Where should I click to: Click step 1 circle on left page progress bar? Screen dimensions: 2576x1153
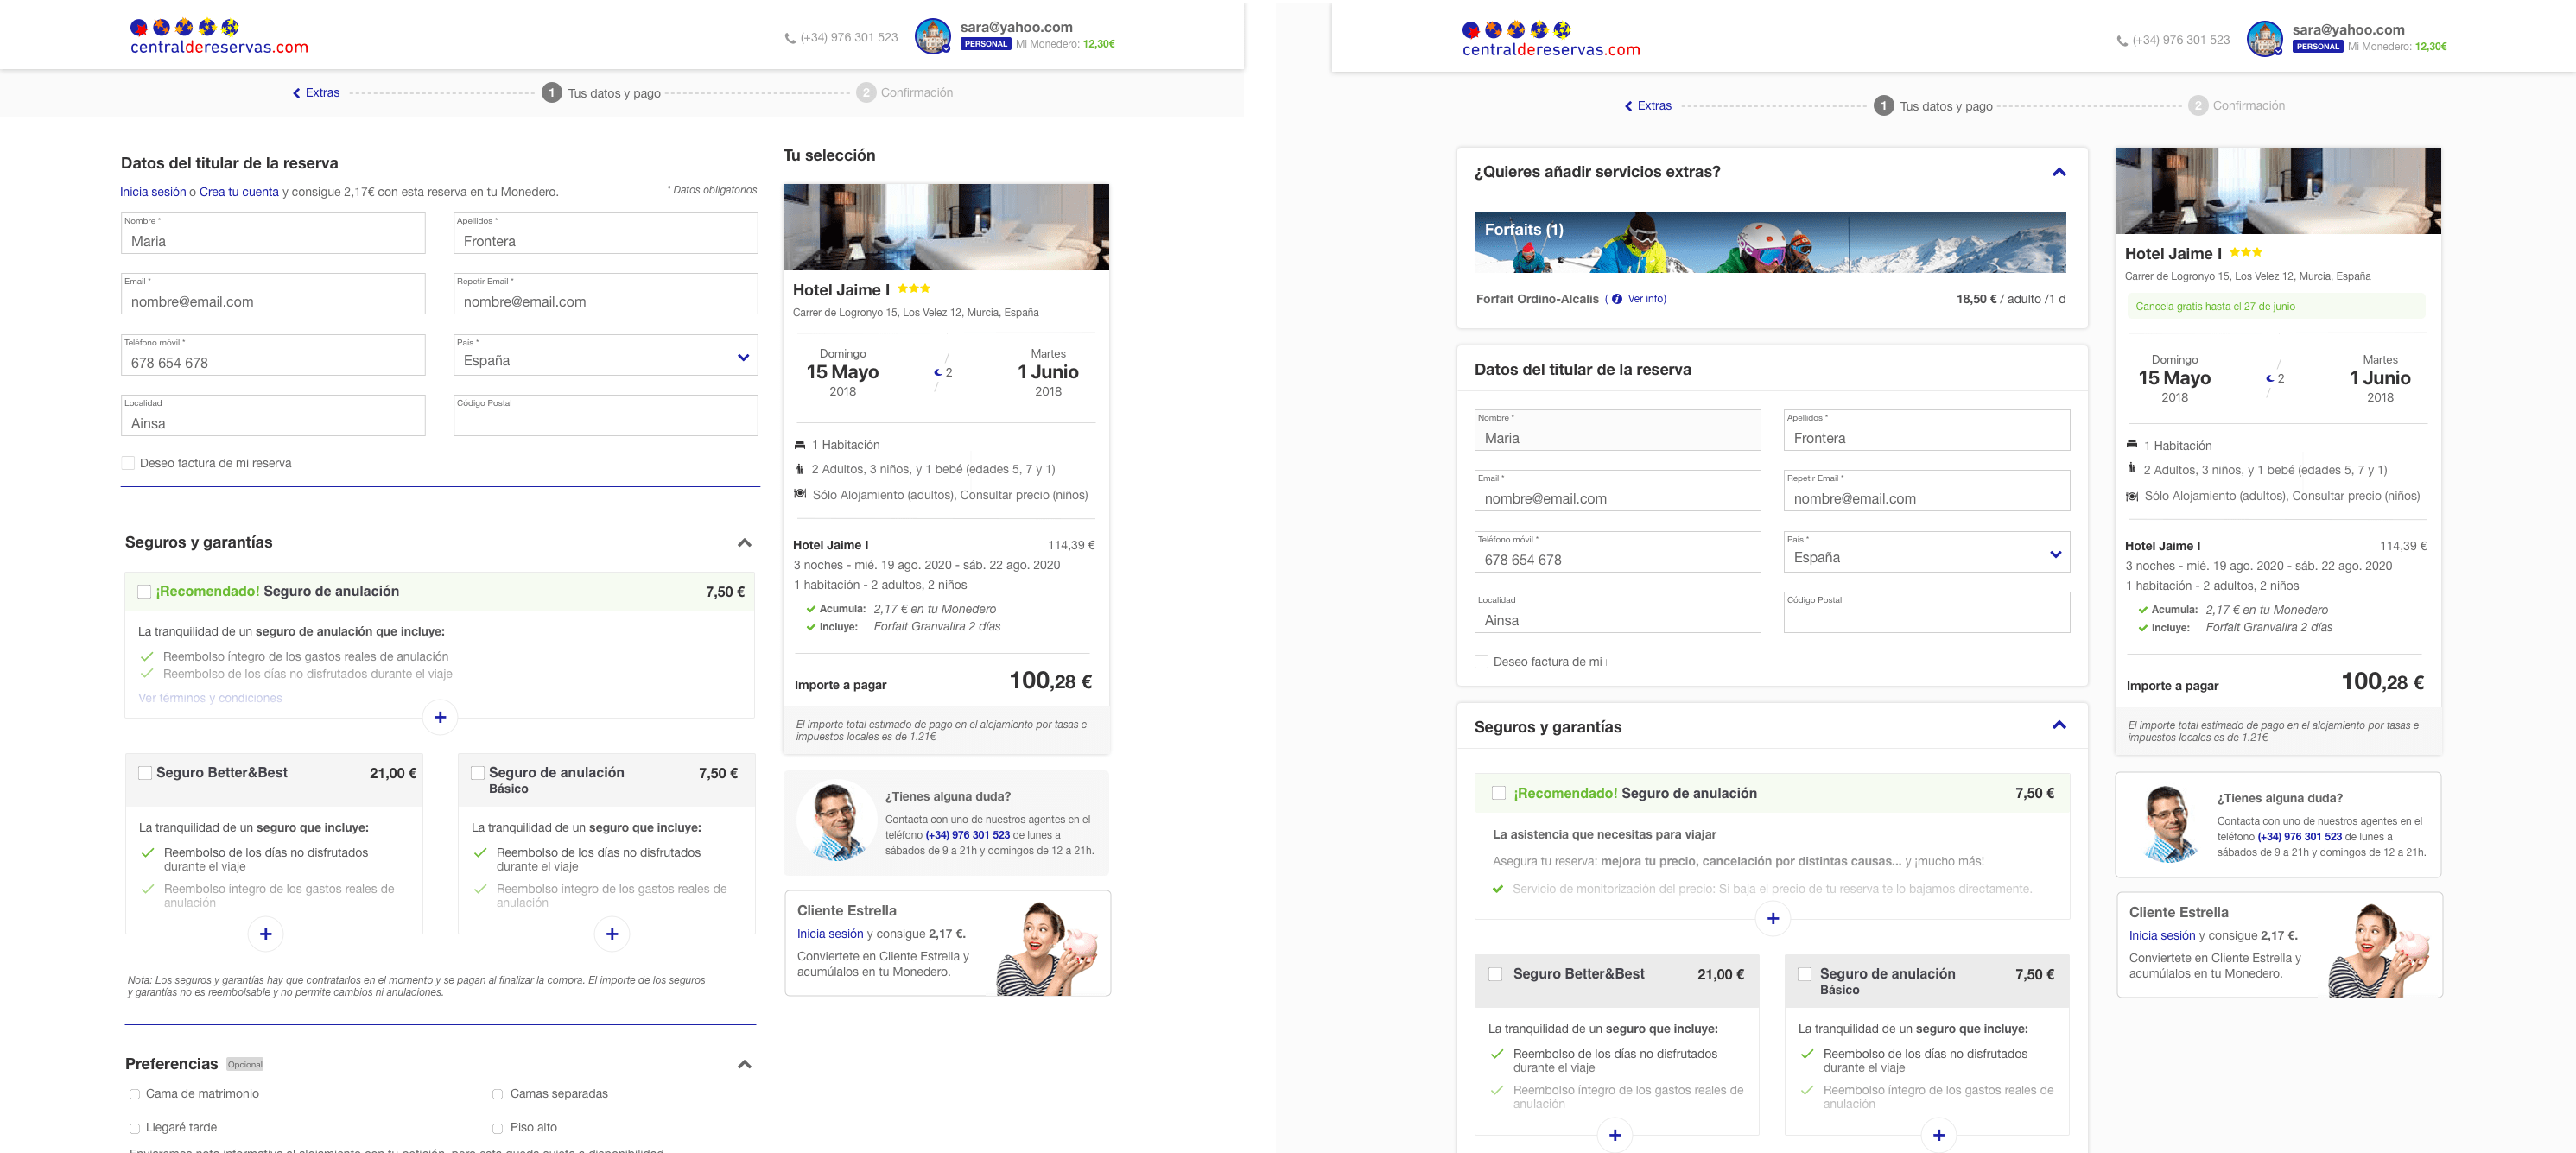pyautogui.click(x=552, y=93)
